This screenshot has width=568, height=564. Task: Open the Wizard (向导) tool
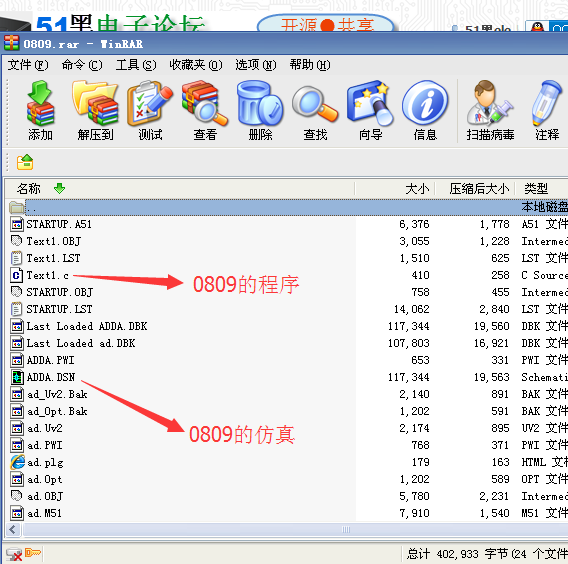[370, 103]
